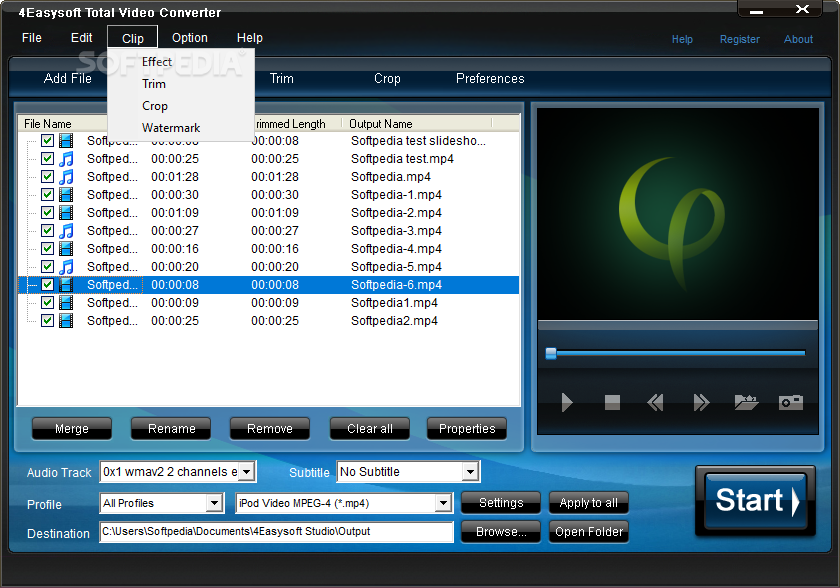Click the Rename button
Viewport: 840px width, 588px height.
click(171, 429)
